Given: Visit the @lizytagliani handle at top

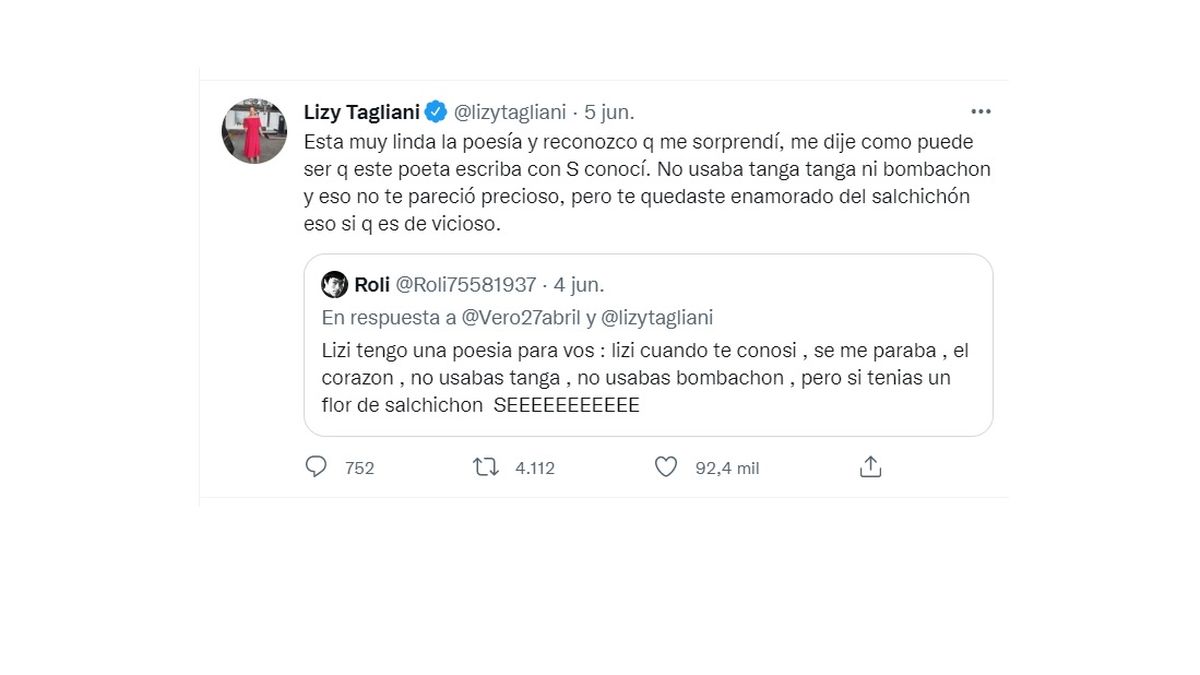Looking at the screenshot, I should pyautogui.click(x=510, y=111).
